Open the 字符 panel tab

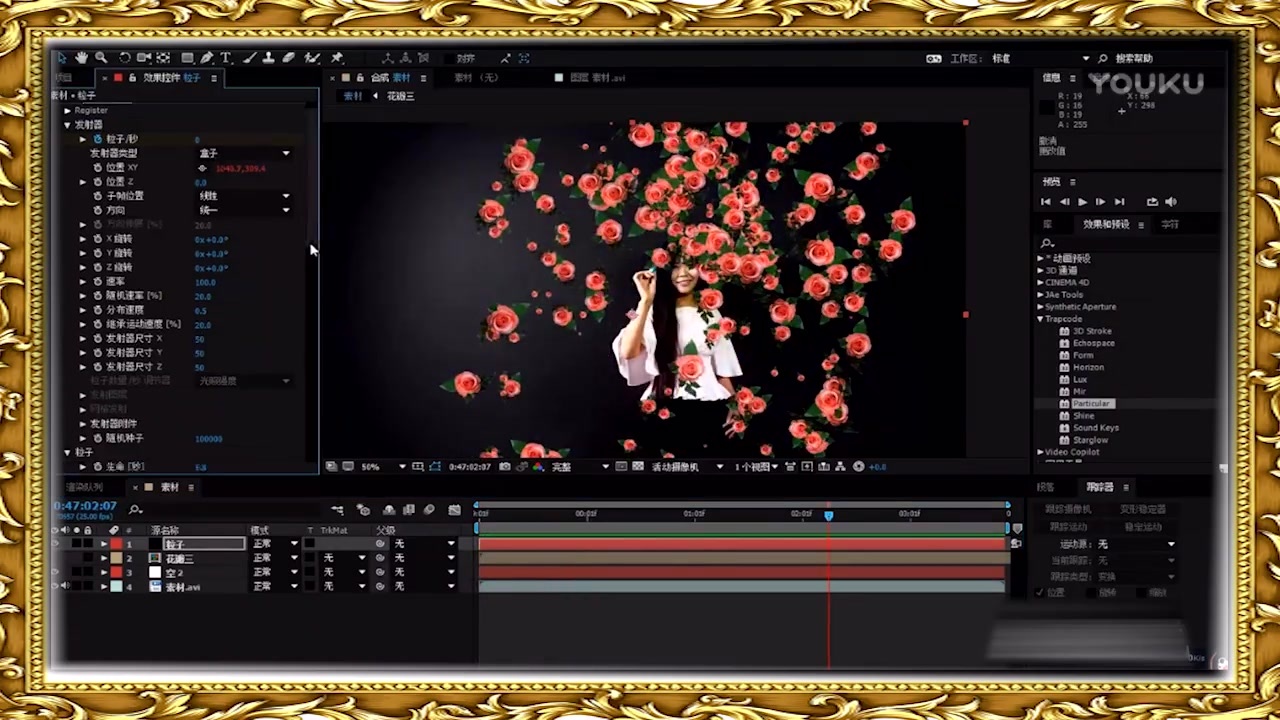1170,225
